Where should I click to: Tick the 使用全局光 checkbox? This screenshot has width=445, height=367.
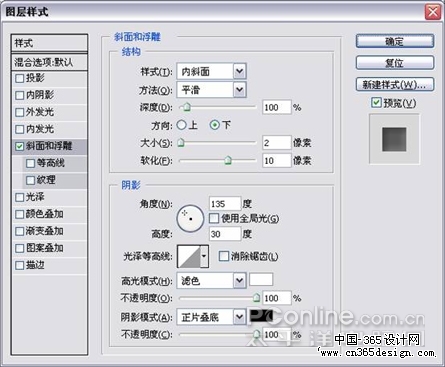point(214,218)
